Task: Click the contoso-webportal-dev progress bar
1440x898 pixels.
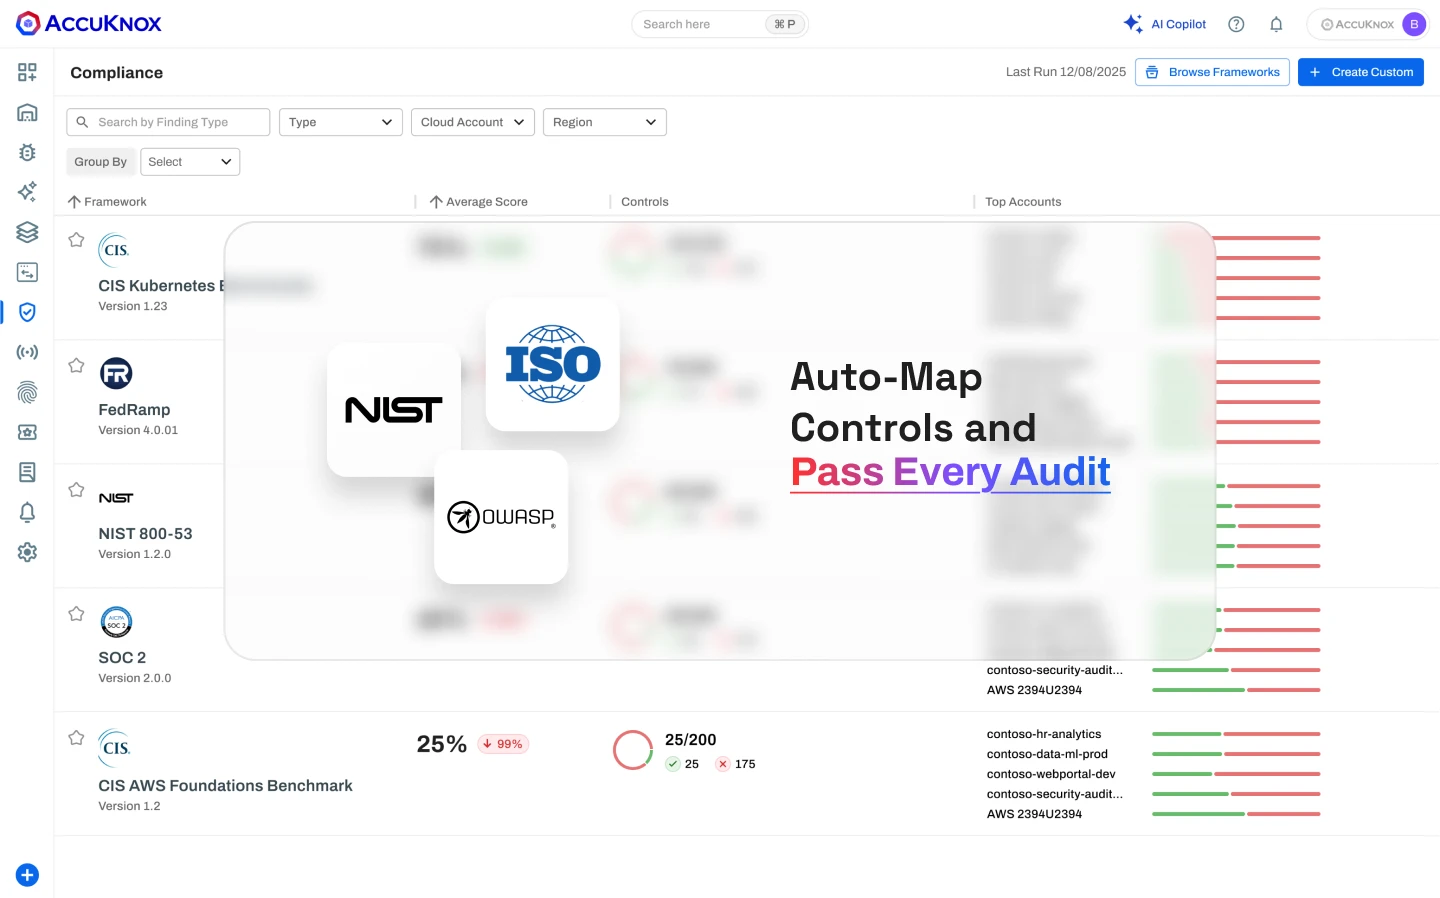Action: [x=1236, y=774]
